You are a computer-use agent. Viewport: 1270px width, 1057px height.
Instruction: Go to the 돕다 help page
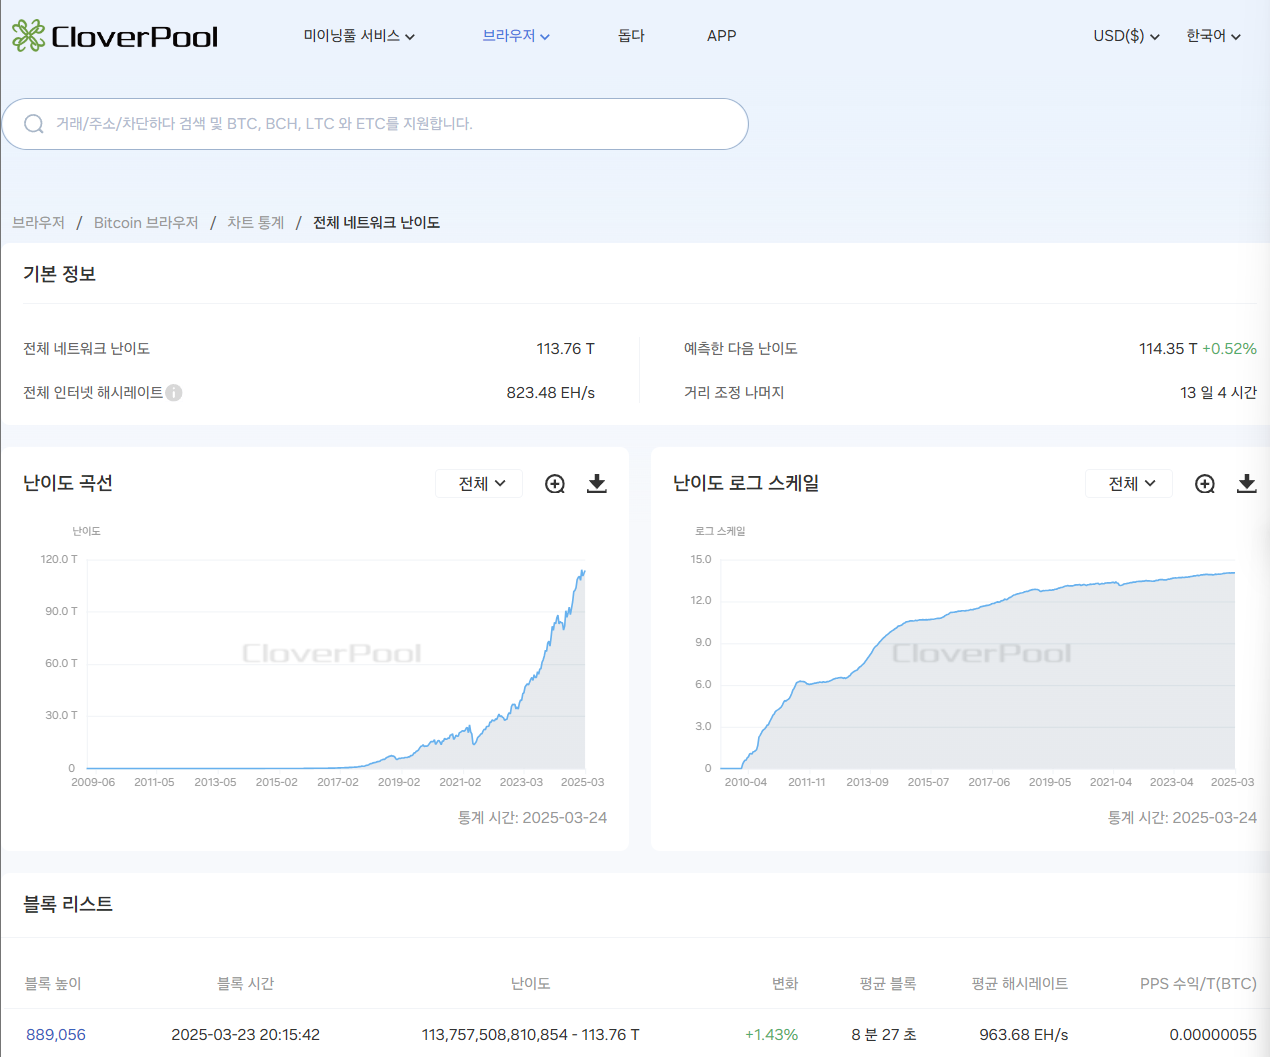[631, 36]
